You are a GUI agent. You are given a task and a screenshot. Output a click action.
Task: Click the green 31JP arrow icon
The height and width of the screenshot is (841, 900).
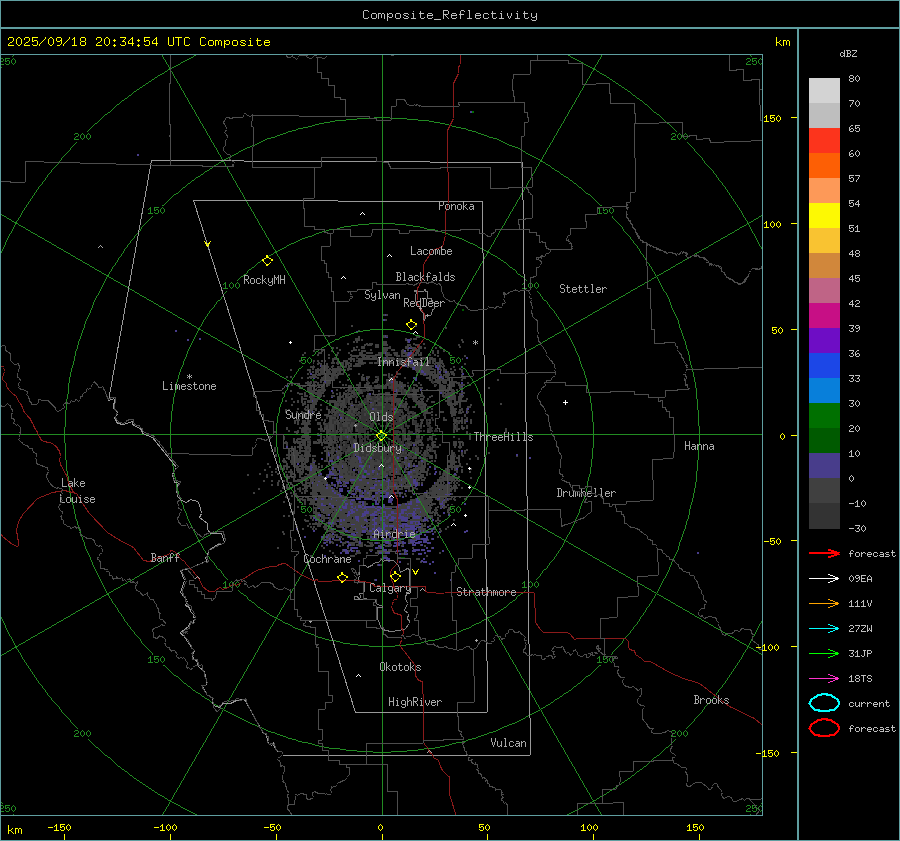[x=824, y=653]
